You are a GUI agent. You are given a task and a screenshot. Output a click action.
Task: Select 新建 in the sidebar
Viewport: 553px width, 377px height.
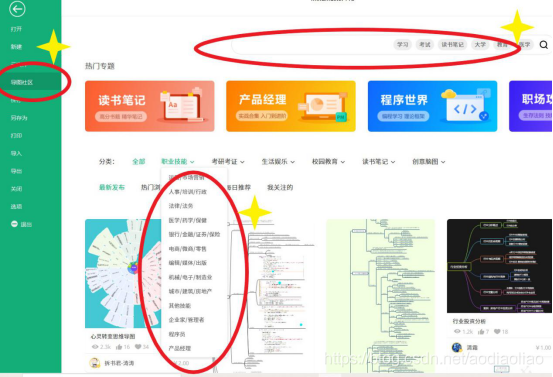(x=16, y=47)
